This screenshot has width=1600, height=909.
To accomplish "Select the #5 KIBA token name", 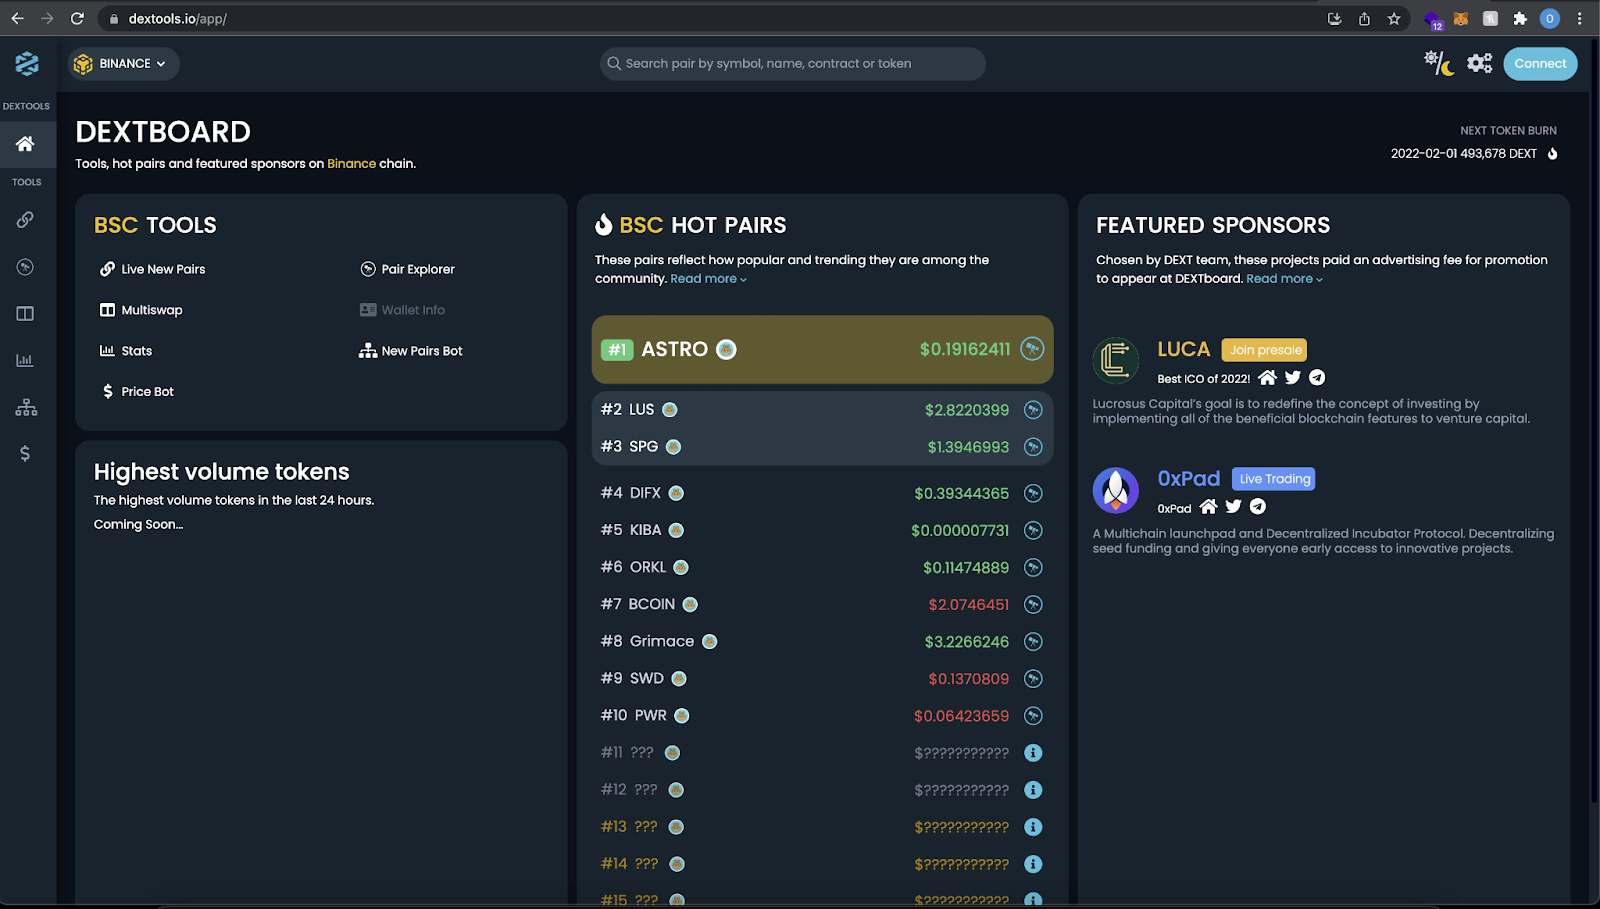I will [646, 531].
